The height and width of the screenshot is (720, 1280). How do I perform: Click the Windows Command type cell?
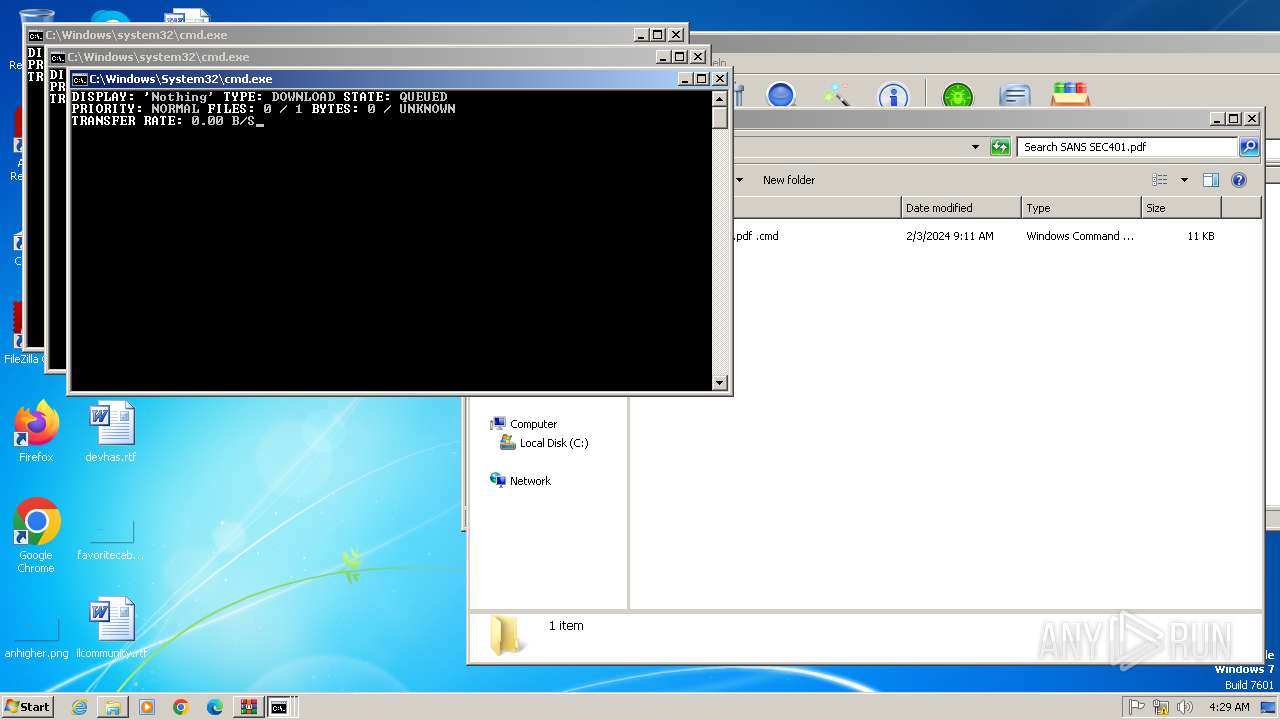pos(1080,236)
